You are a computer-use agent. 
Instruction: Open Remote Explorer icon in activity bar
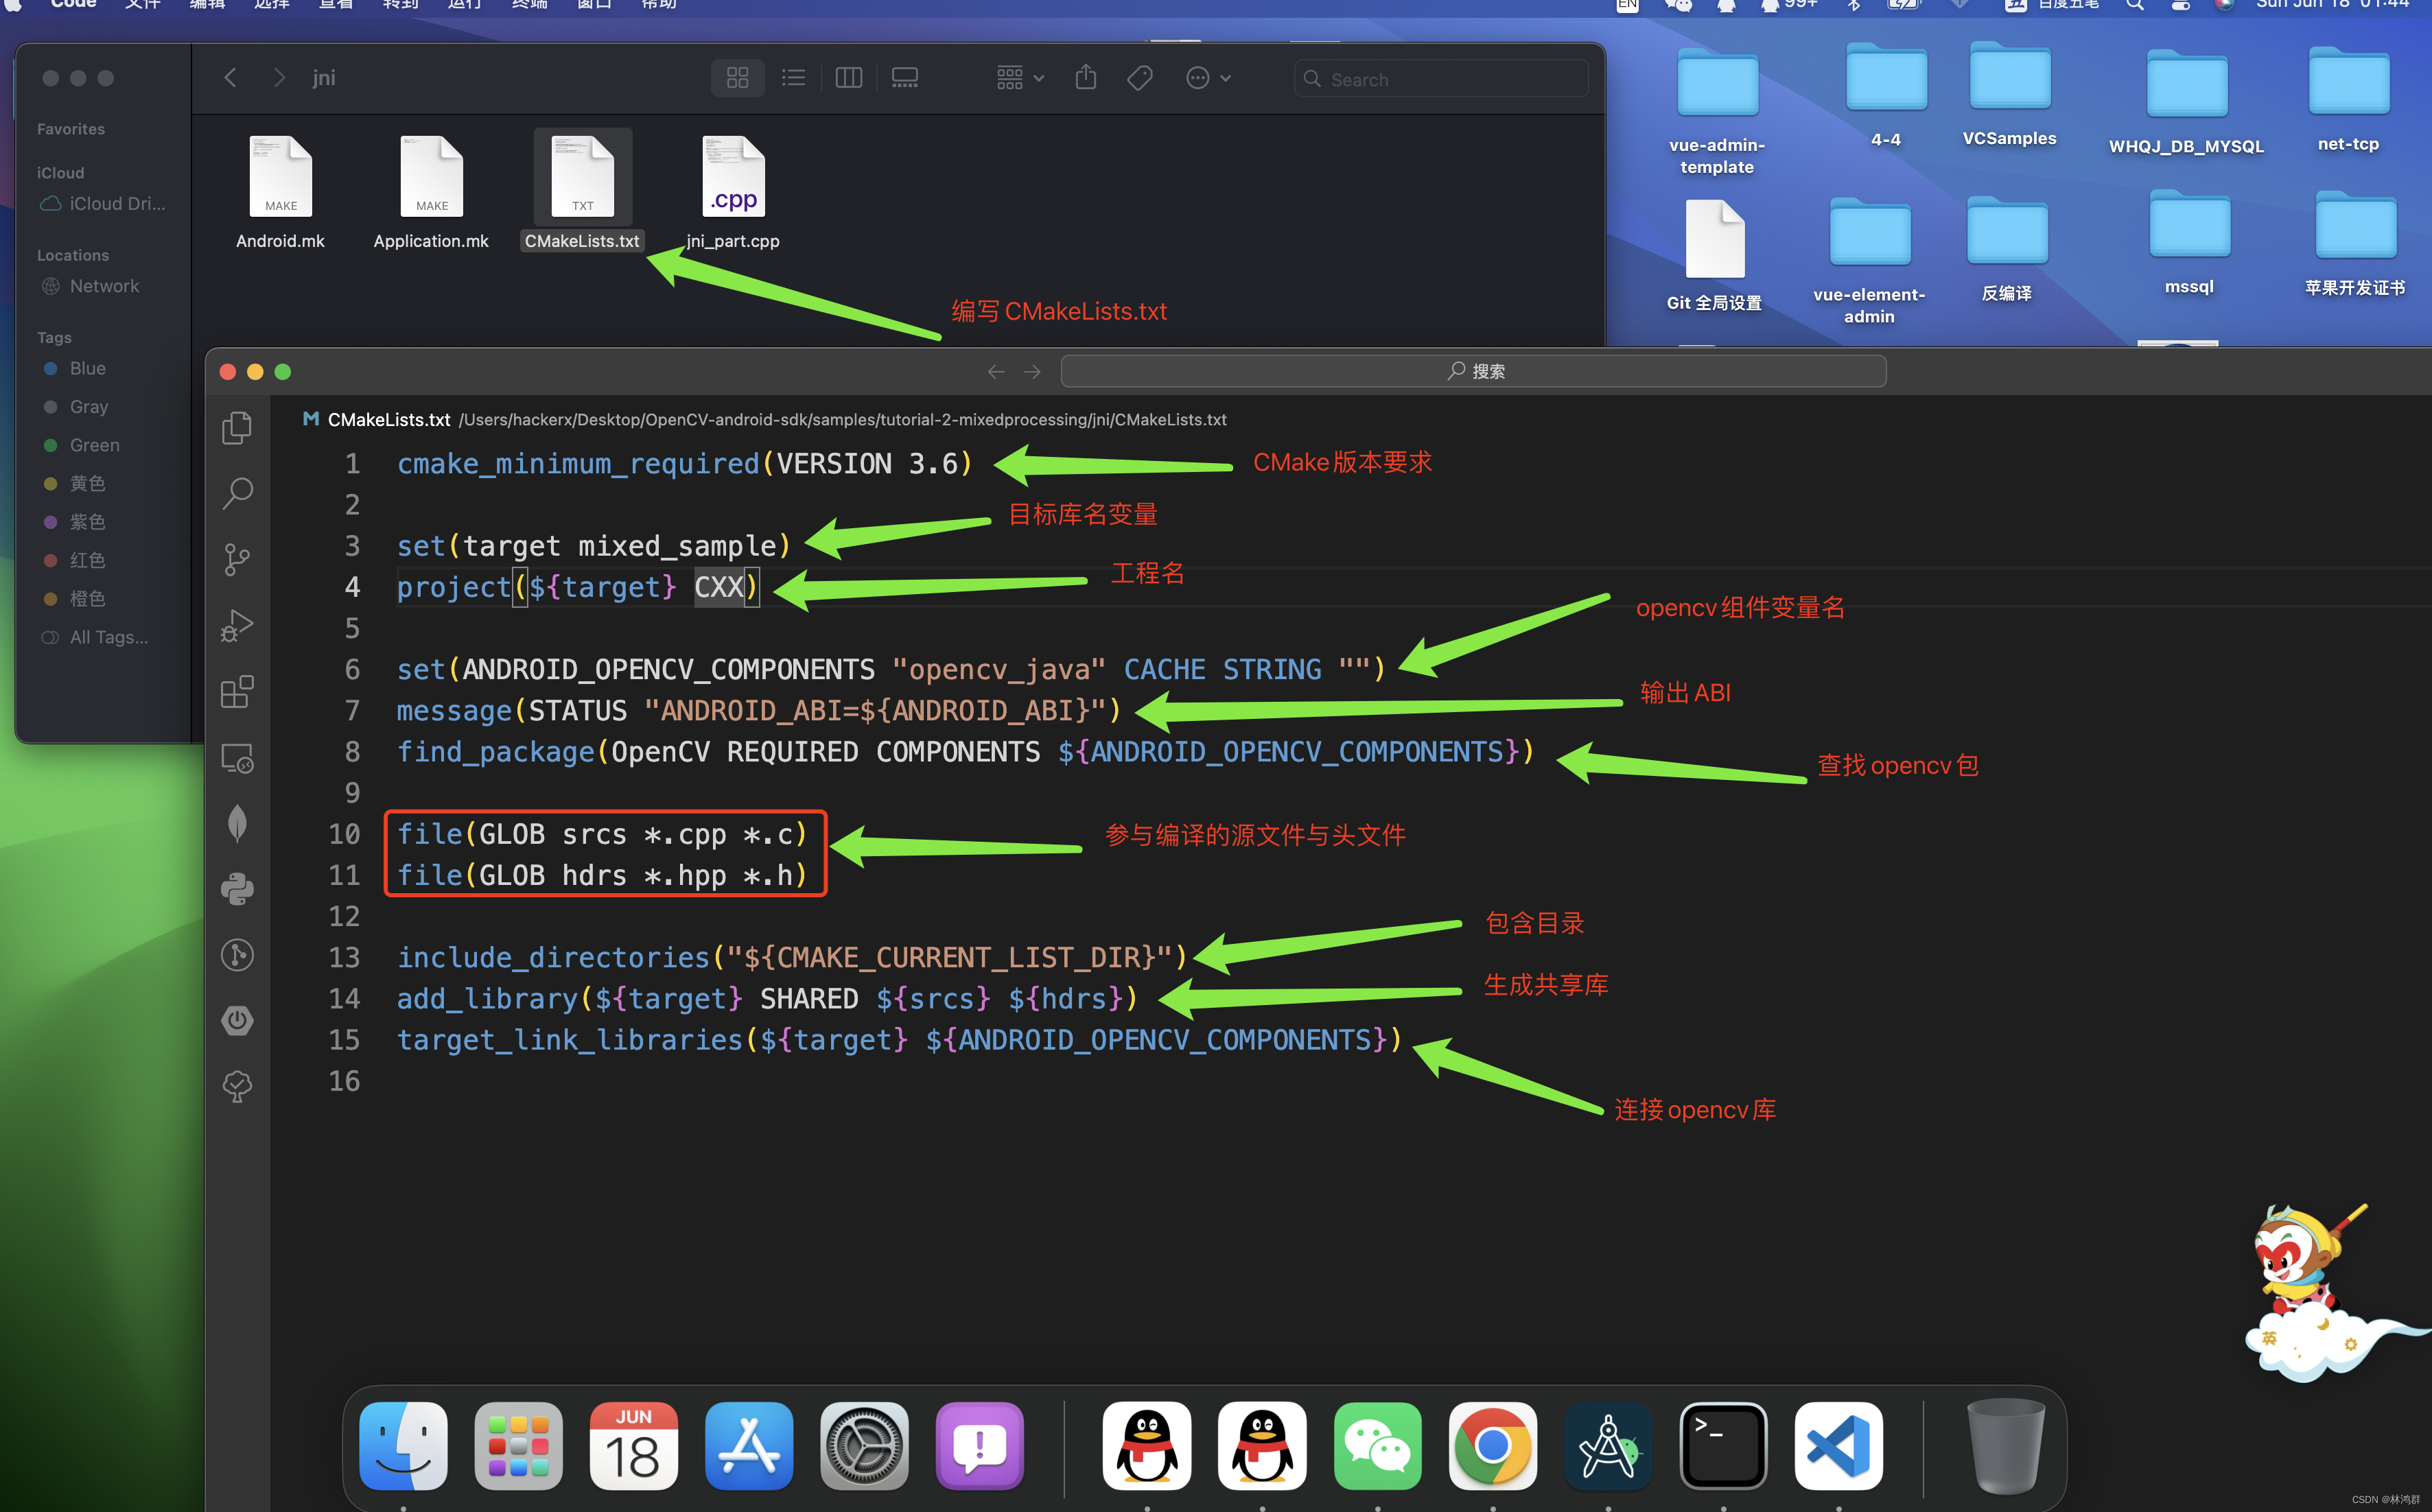click(x=237, y=758)
